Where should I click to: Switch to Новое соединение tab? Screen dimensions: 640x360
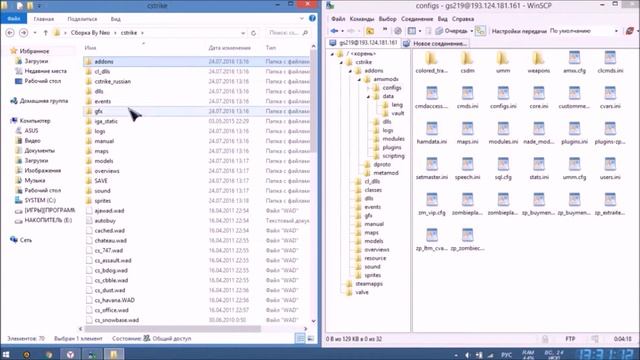[x=435, y=43]
